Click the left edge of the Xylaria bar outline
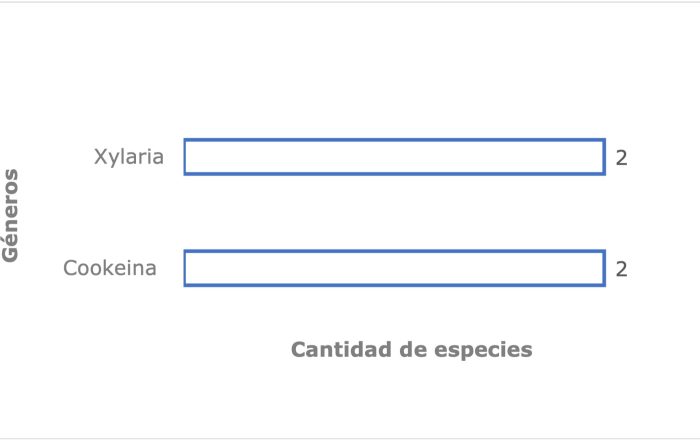The image size is (700, 441). [185, 157]
